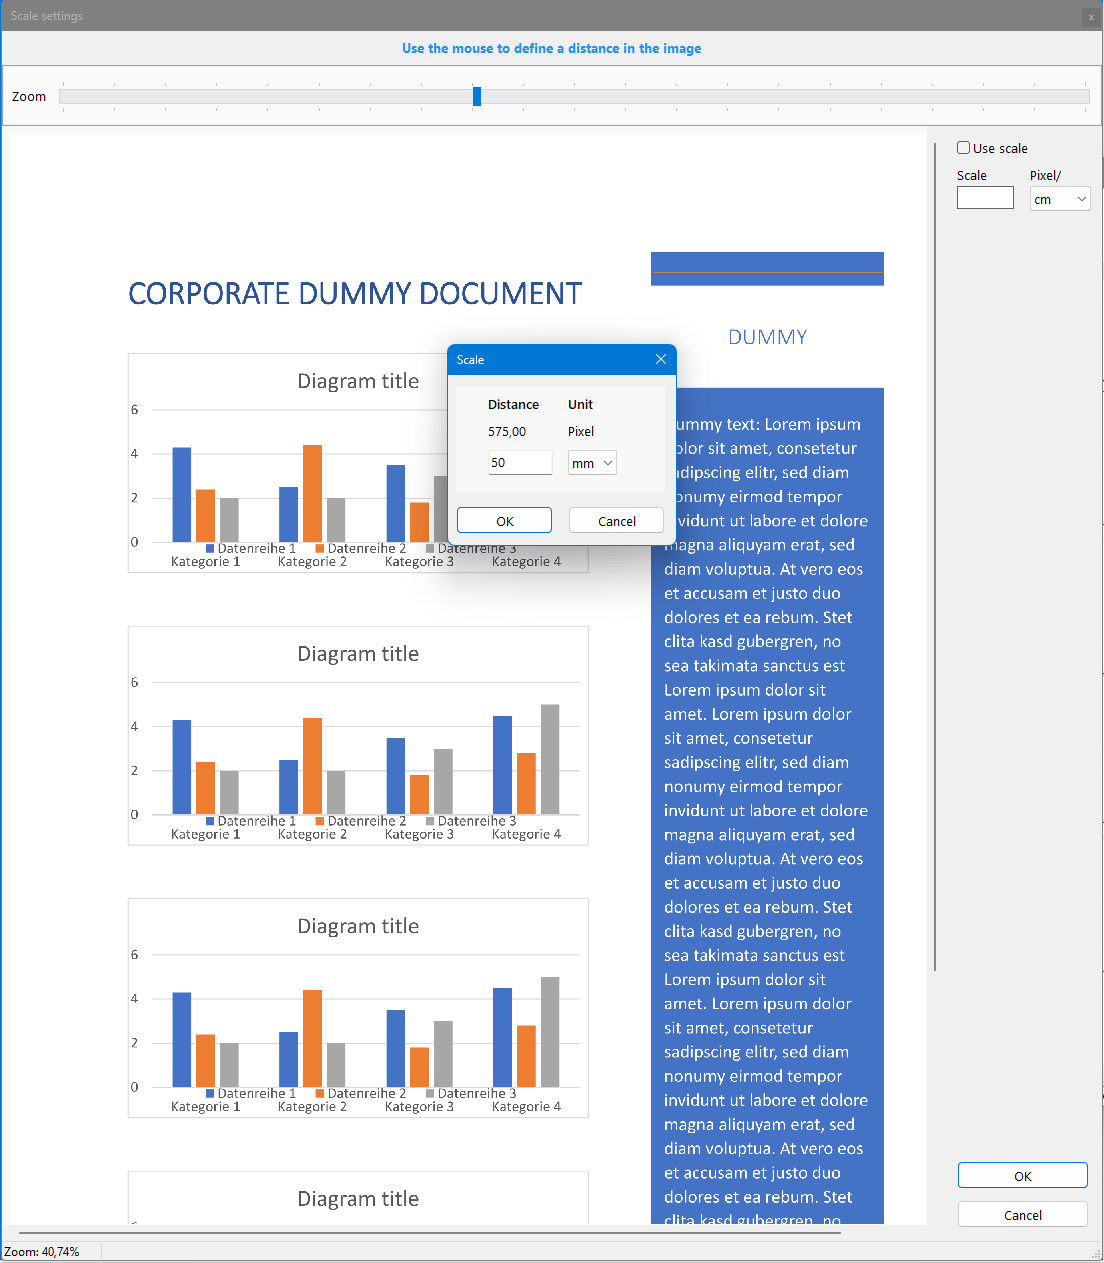Enable the Use scale checkbox

pyautogui.click(x=964, y=148)
